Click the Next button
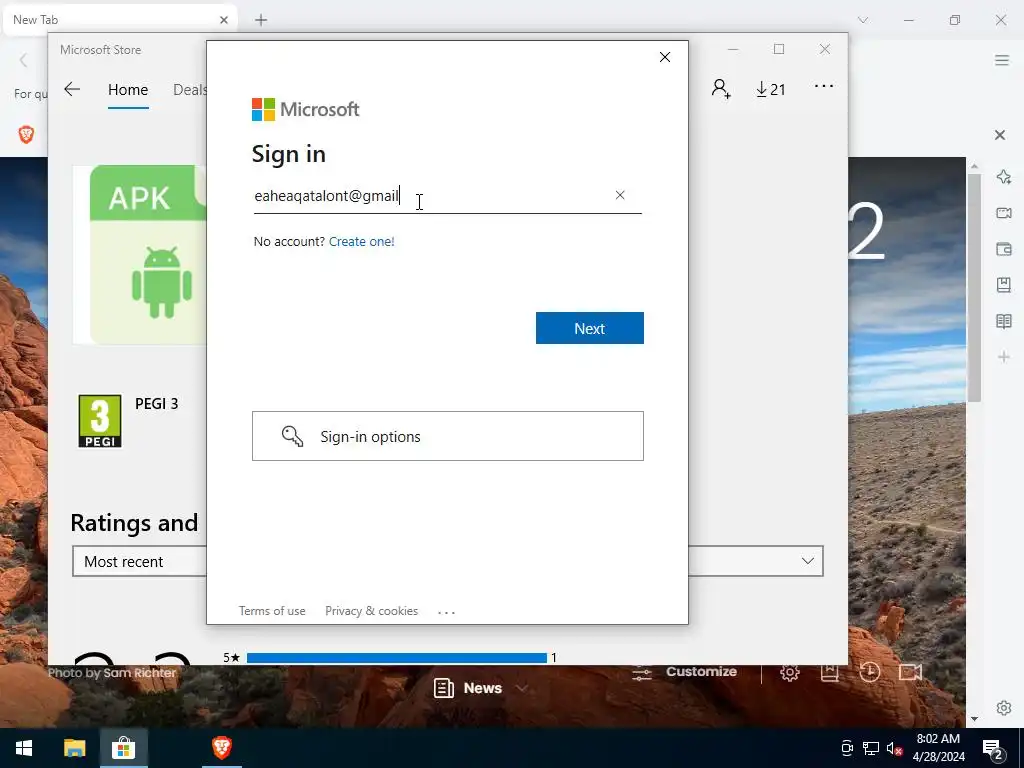The height and width of the screenshot is (768, 1024). pos(590,328)
